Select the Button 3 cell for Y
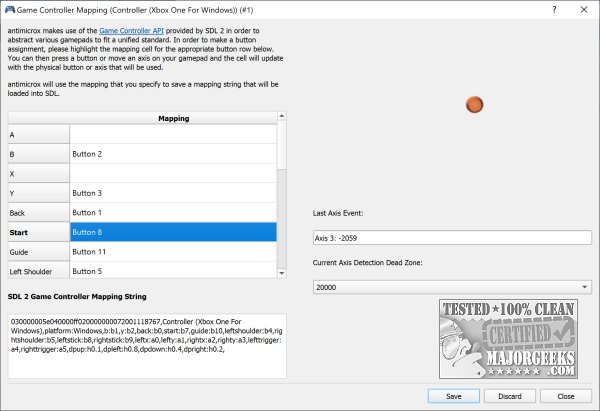The image size is (600, 411). pyautogui.click(x=173, y=193)
